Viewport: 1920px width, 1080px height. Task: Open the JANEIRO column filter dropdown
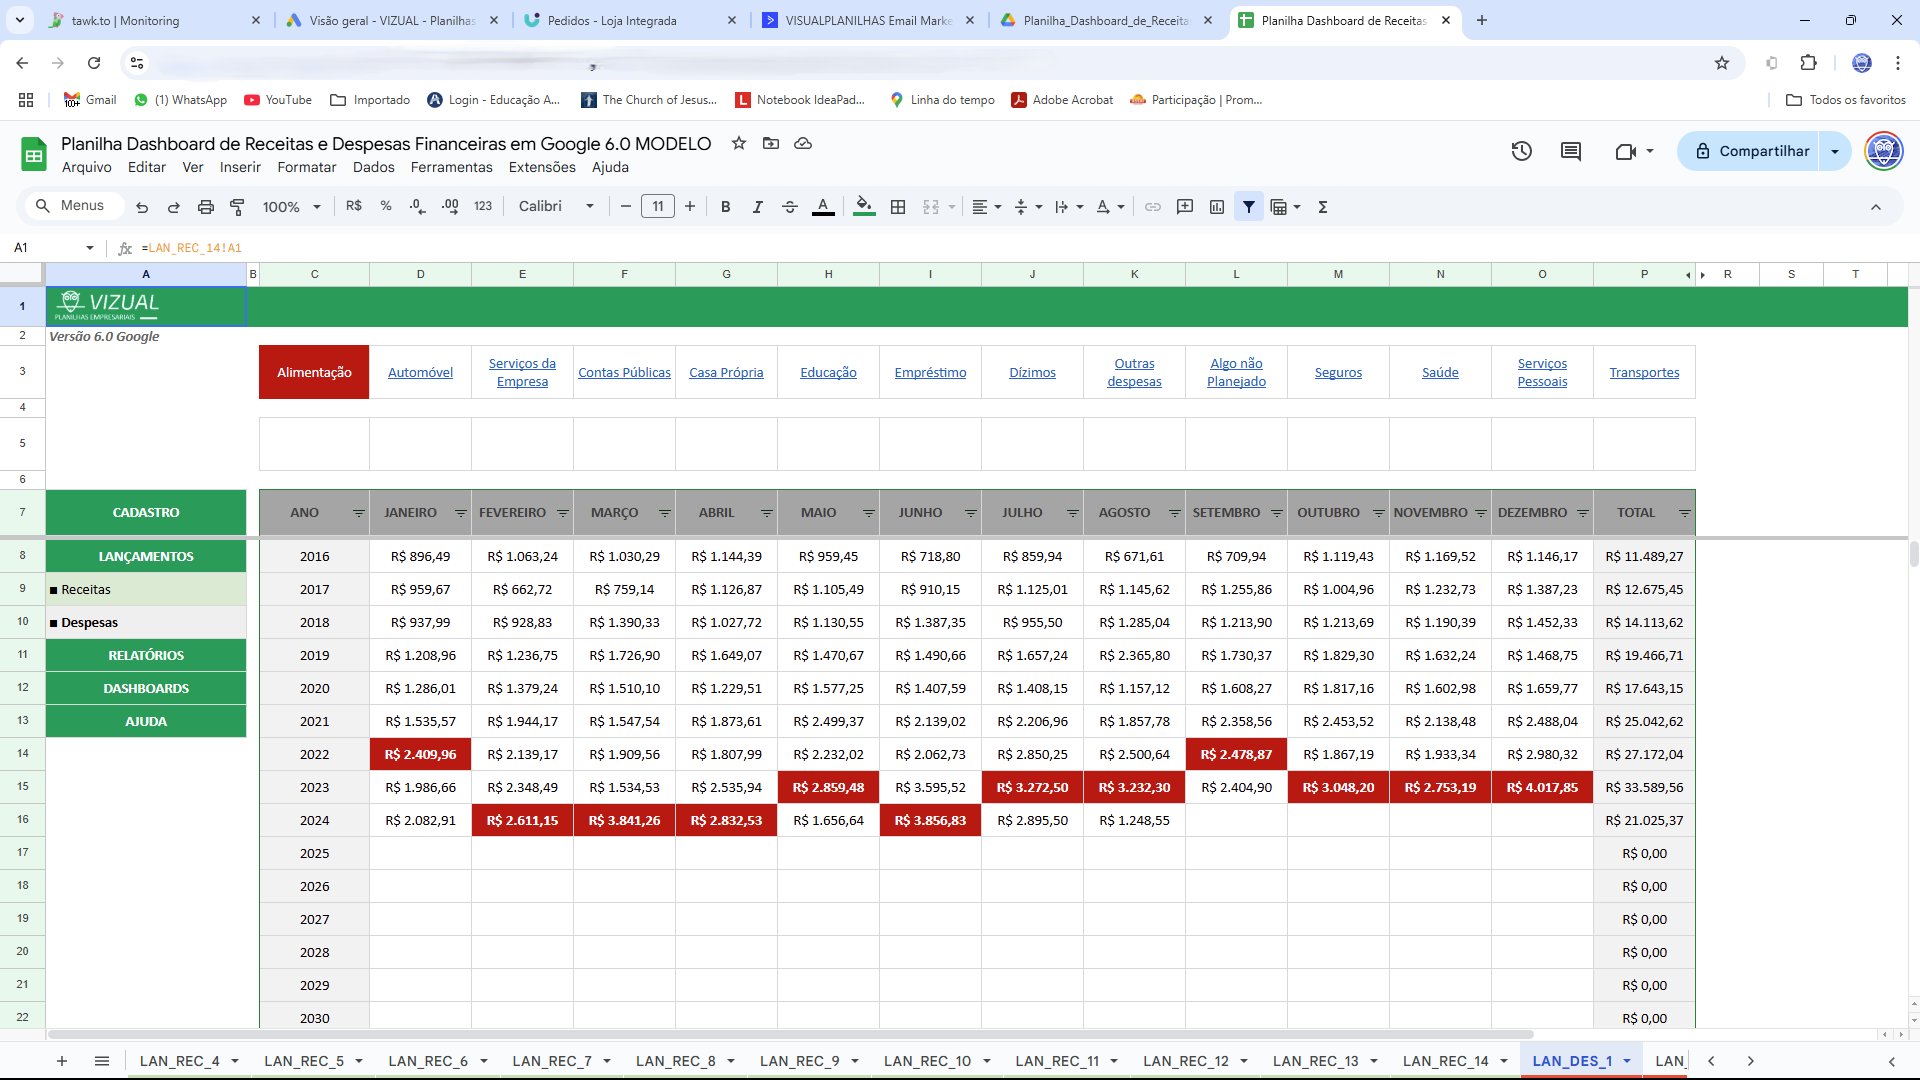pos(460,513)
